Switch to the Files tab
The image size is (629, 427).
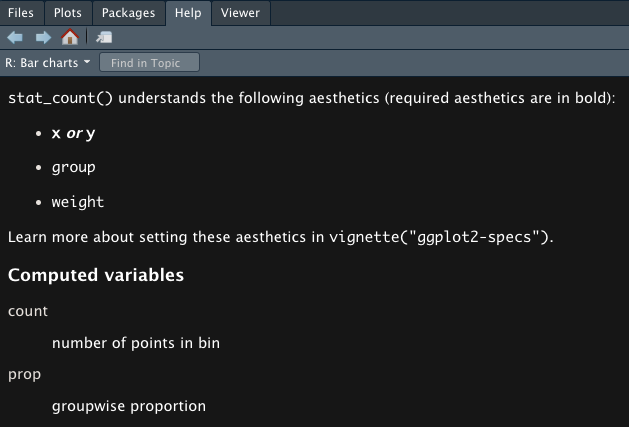tap(21, 13)
